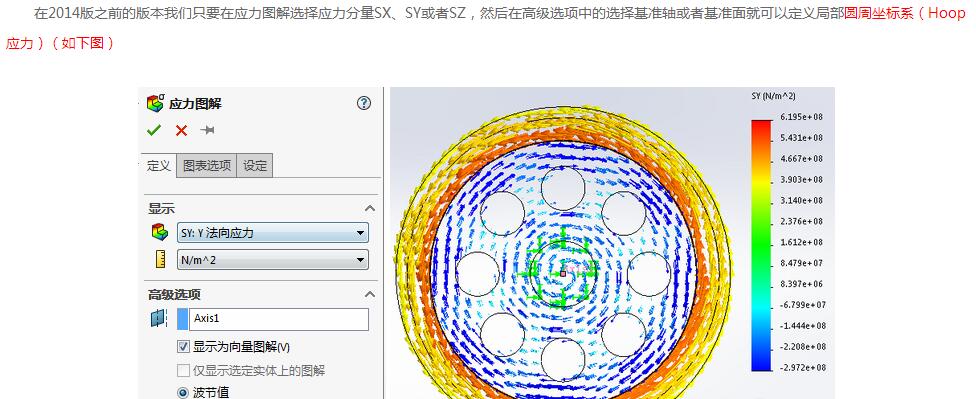
Task: Open the N/m^2 units dropdown
Action: [x=273, y=260]
